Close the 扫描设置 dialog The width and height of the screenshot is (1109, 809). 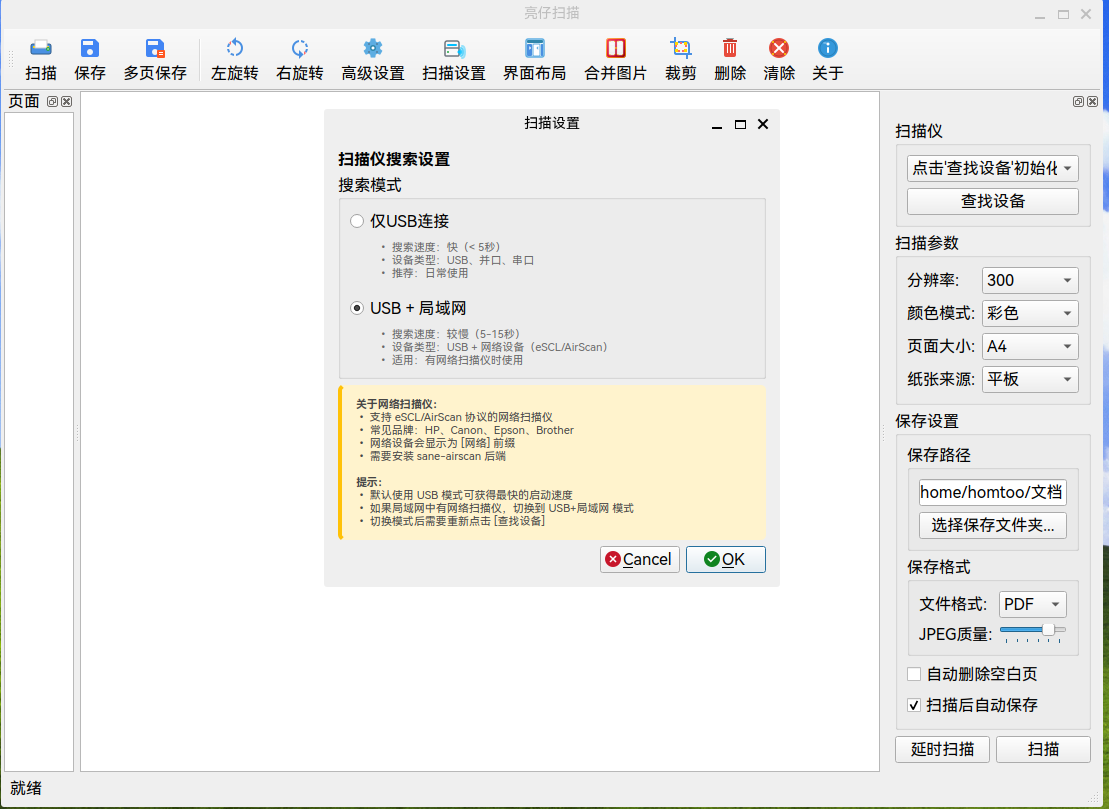tap(762, 124)
